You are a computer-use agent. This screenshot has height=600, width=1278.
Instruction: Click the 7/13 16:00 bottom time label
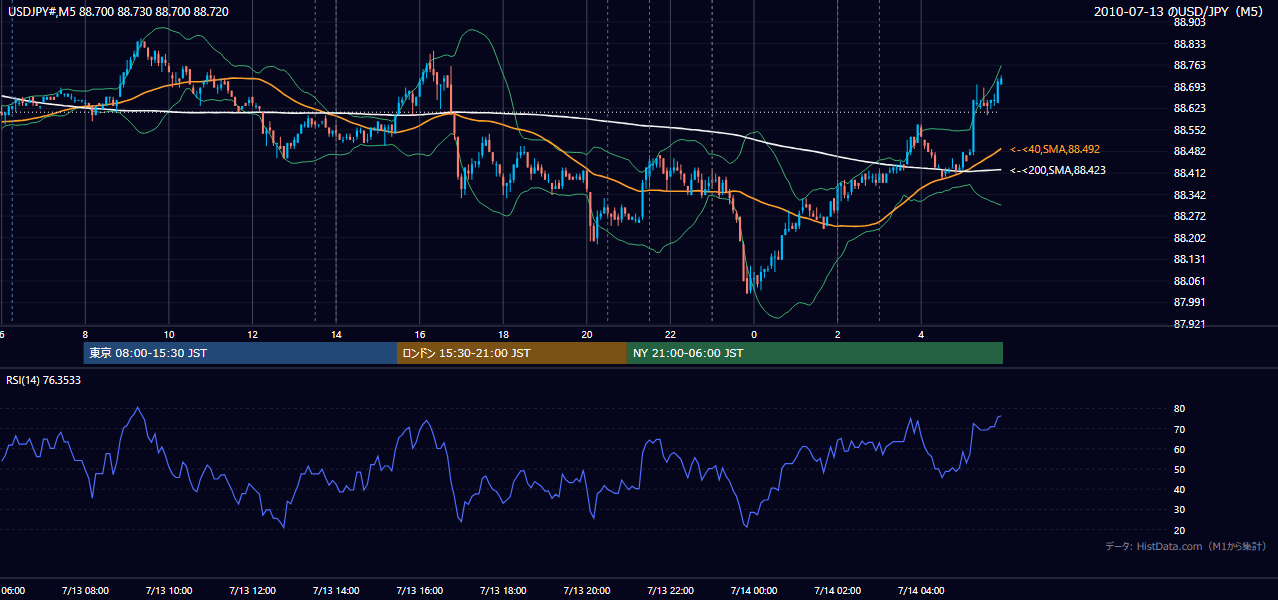point(419,591)
